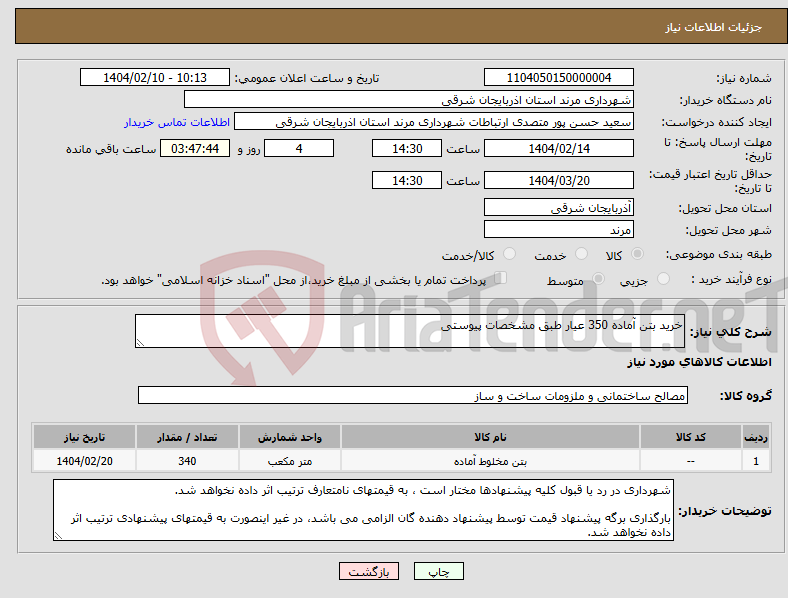
Task: Toggle the اسناد خزانه اسلامی payment checkbox
Action: [501, 278]
